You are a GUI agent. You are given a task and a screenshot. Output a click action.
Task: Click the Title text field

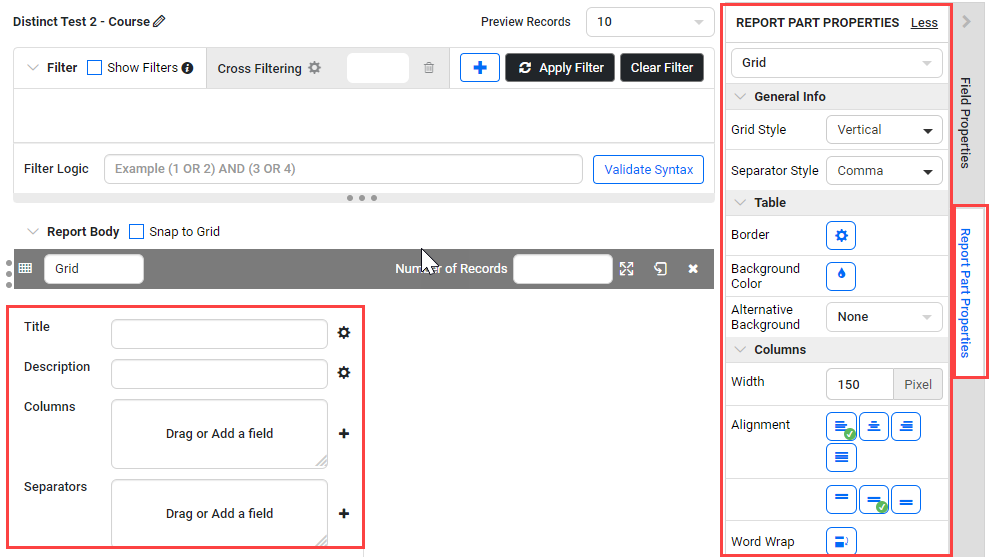(x=219, y=334)
